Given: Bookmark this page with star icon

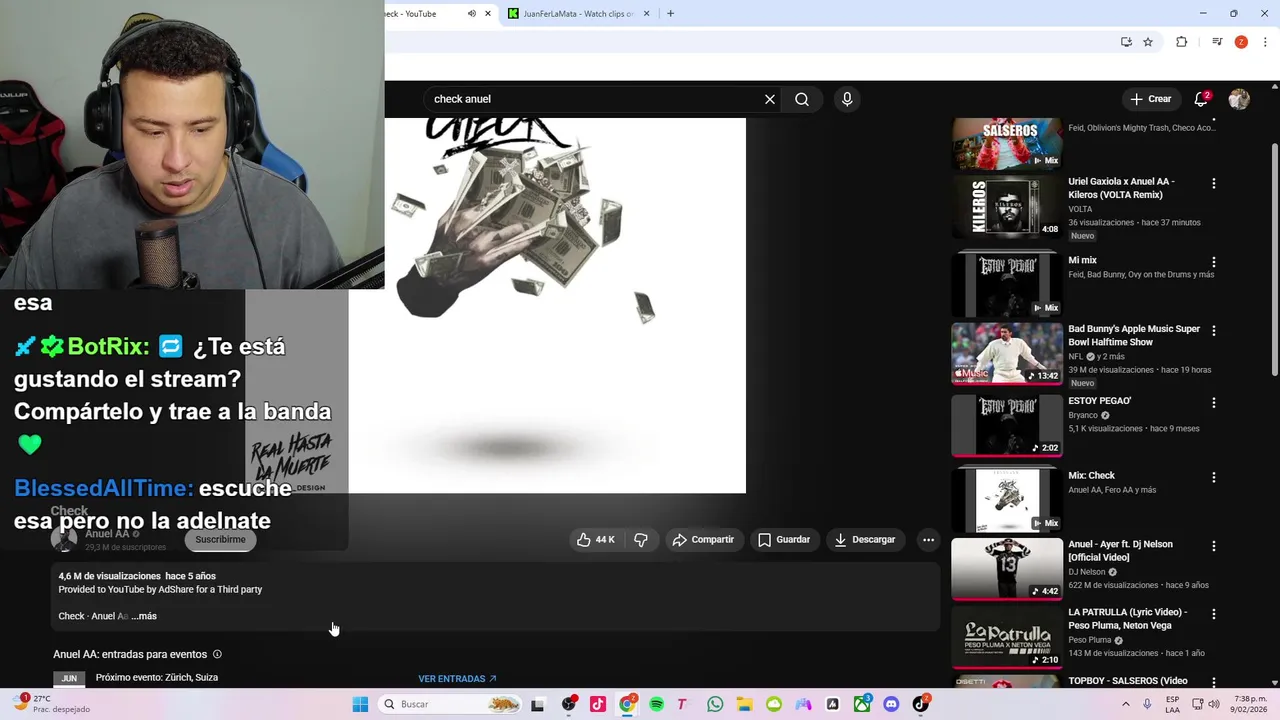Looking at the screenshot, I should pos(1148,42).
